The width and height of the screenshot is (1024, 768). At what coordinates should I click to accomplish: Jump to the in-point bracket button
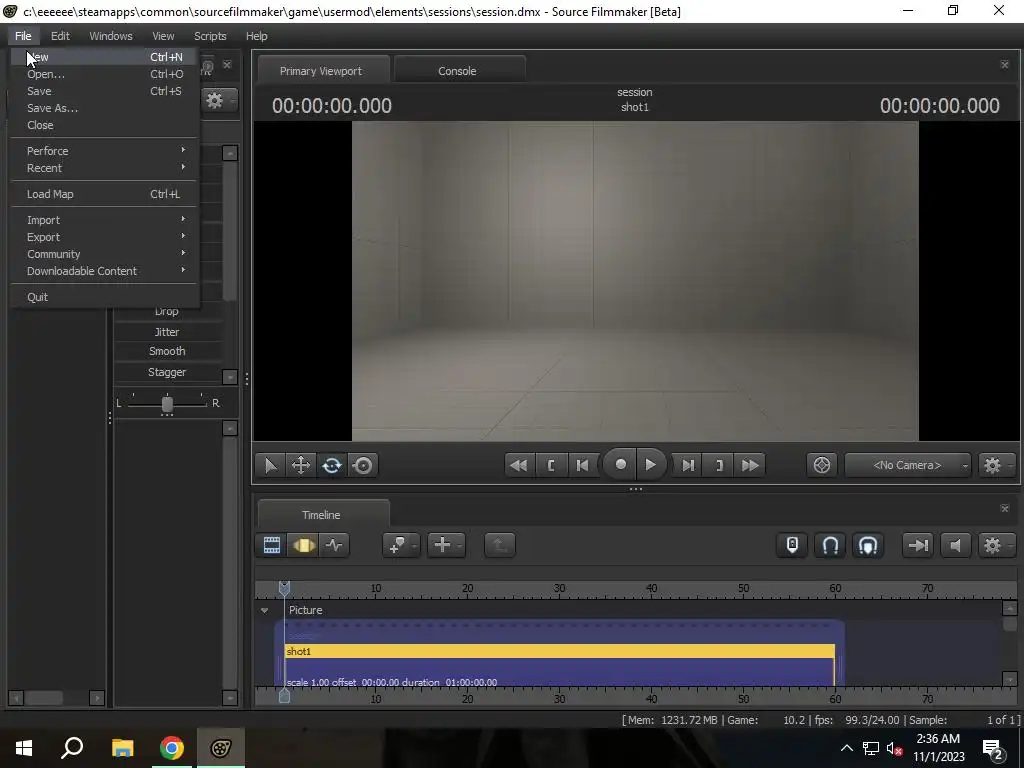(x=551, y=466)
